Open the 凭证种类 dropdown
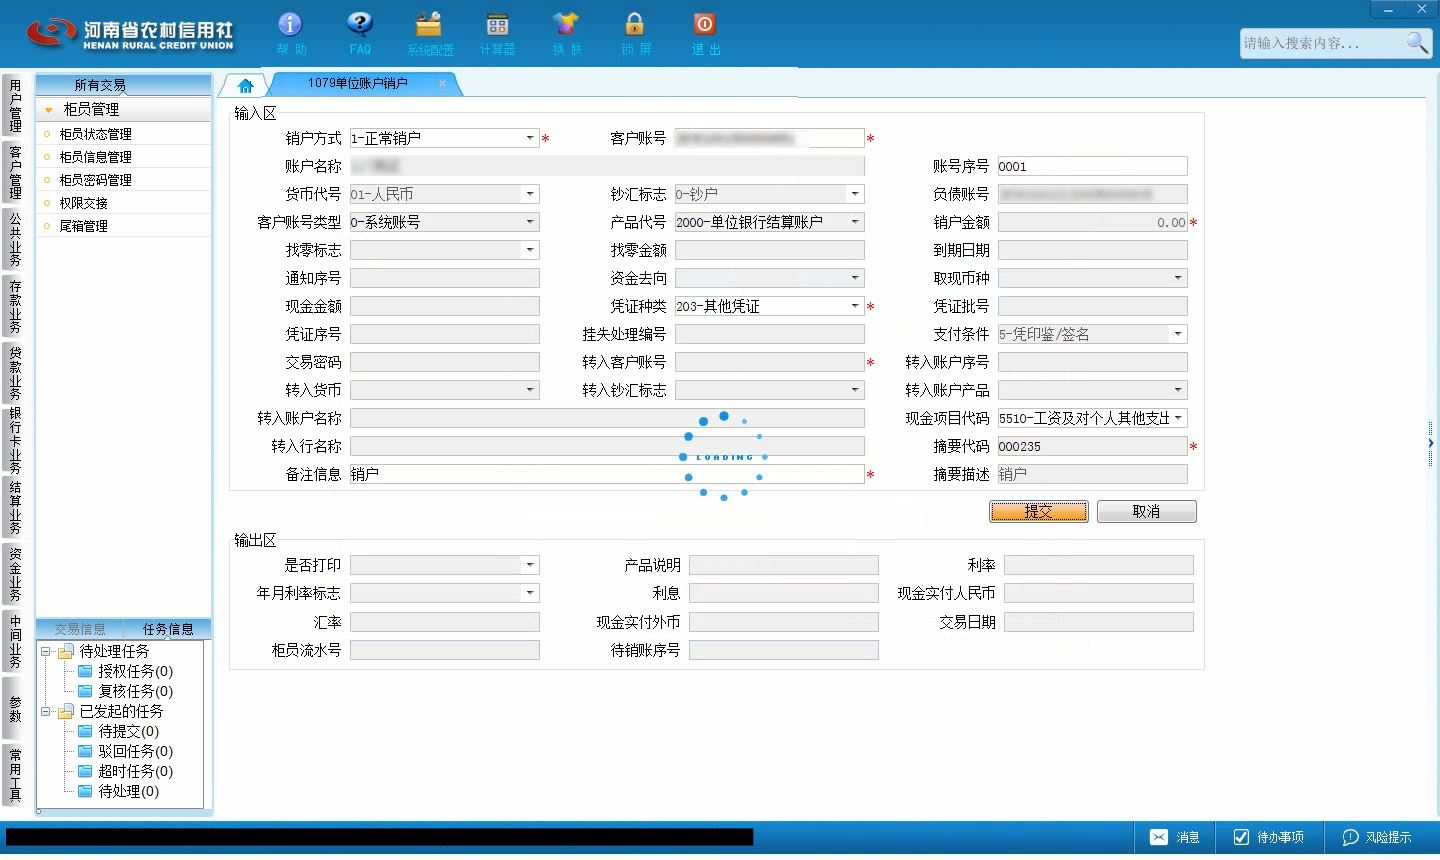1440x860 pixels. [855, 306]
